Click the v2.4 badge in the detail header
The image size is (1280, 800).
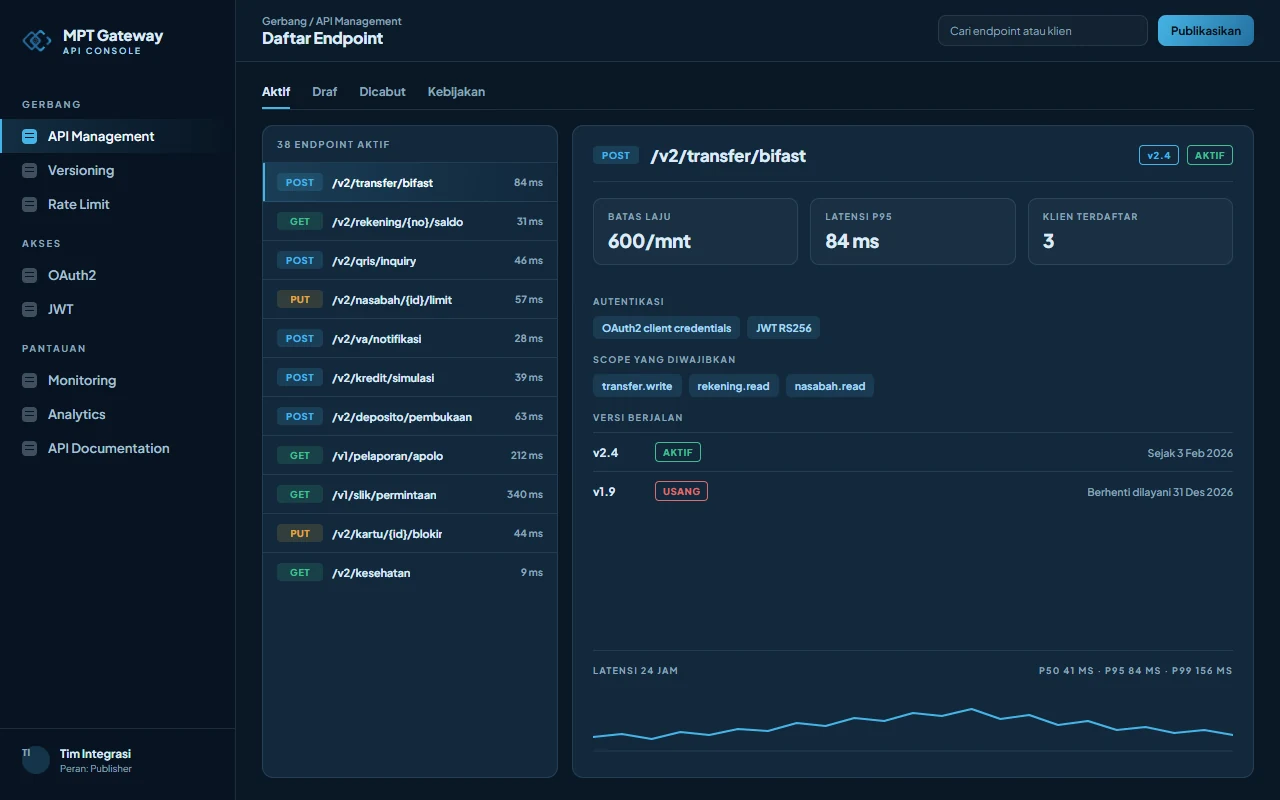1159,155
